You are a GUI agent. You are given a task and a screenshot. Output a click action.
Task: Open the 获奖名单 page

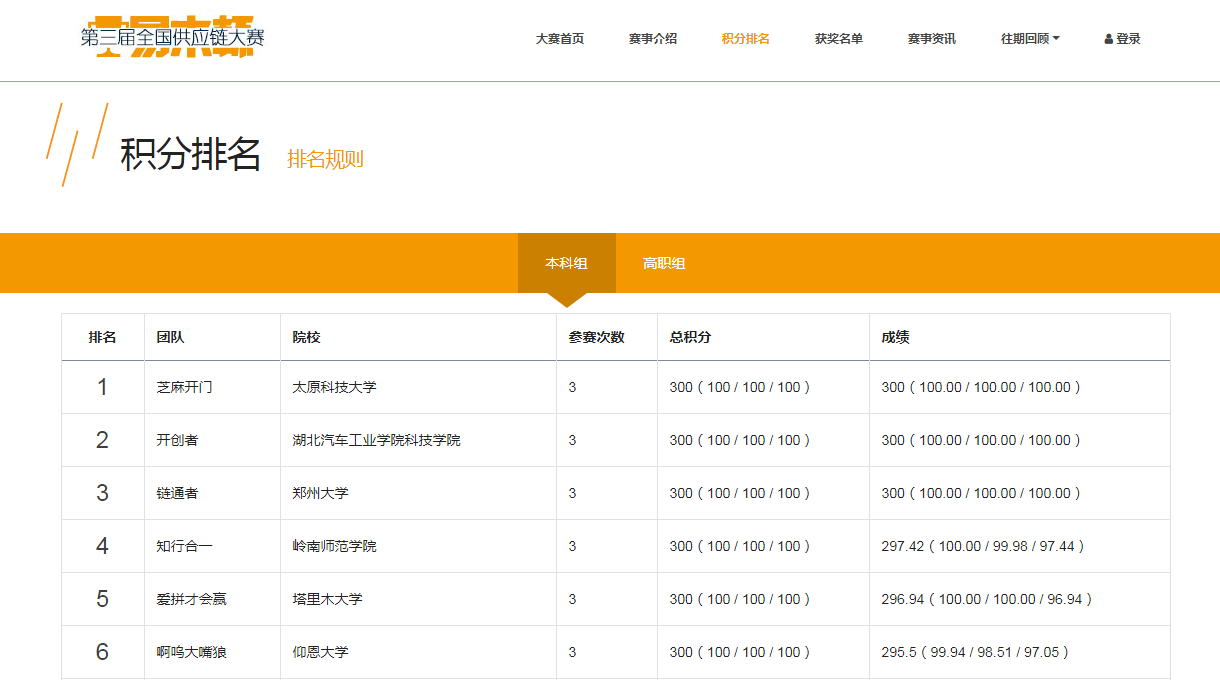coord(838,39)
